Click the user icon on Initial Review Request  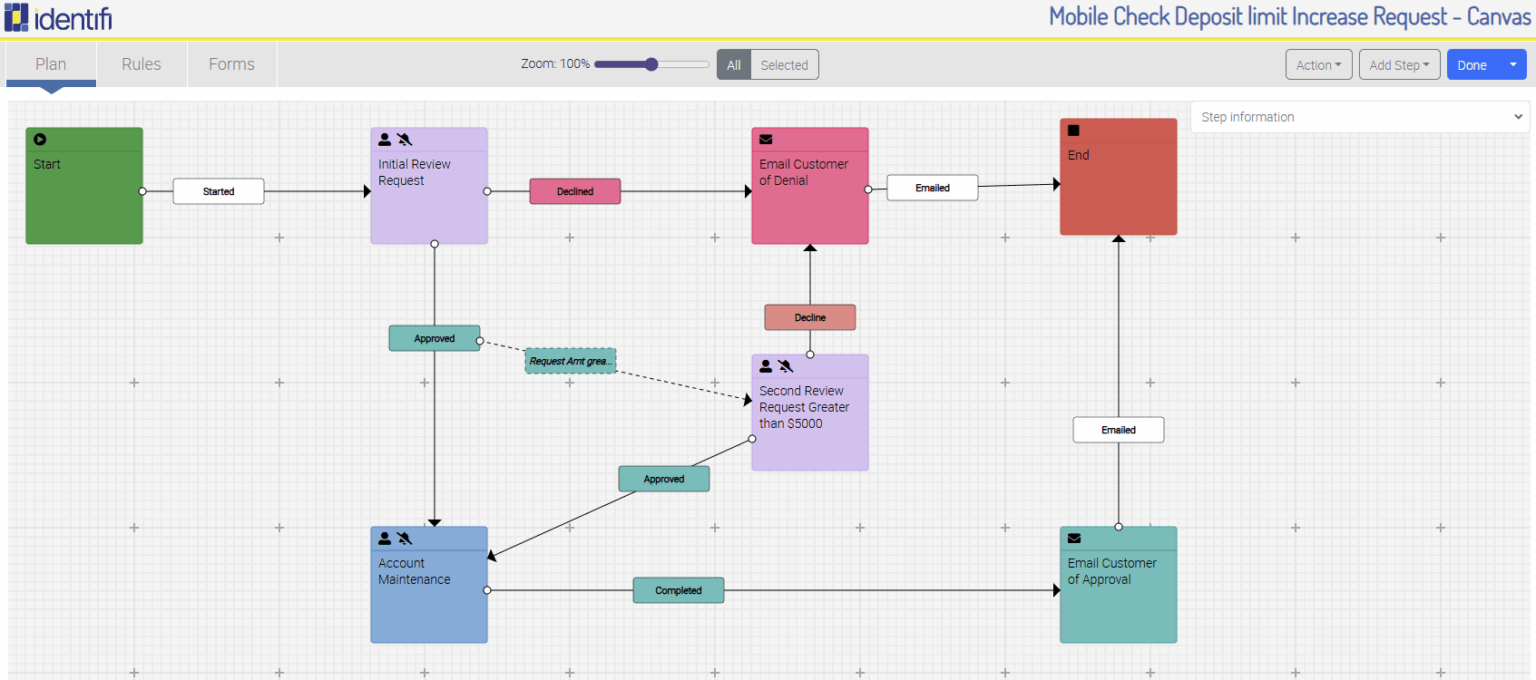pyautogui.click(x=384, y=139)
